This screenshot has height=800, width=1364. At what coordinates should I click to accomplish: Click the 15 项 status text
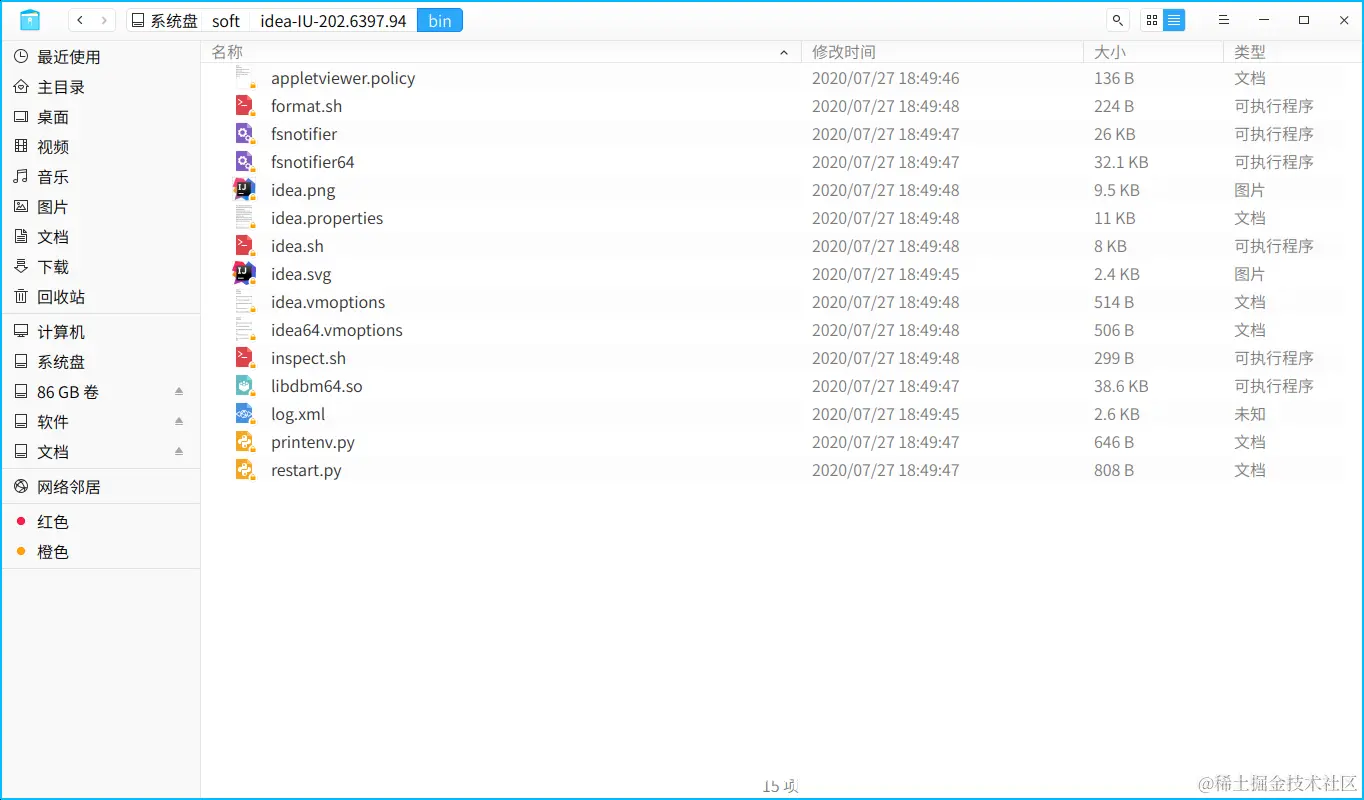tap(781, 787)
